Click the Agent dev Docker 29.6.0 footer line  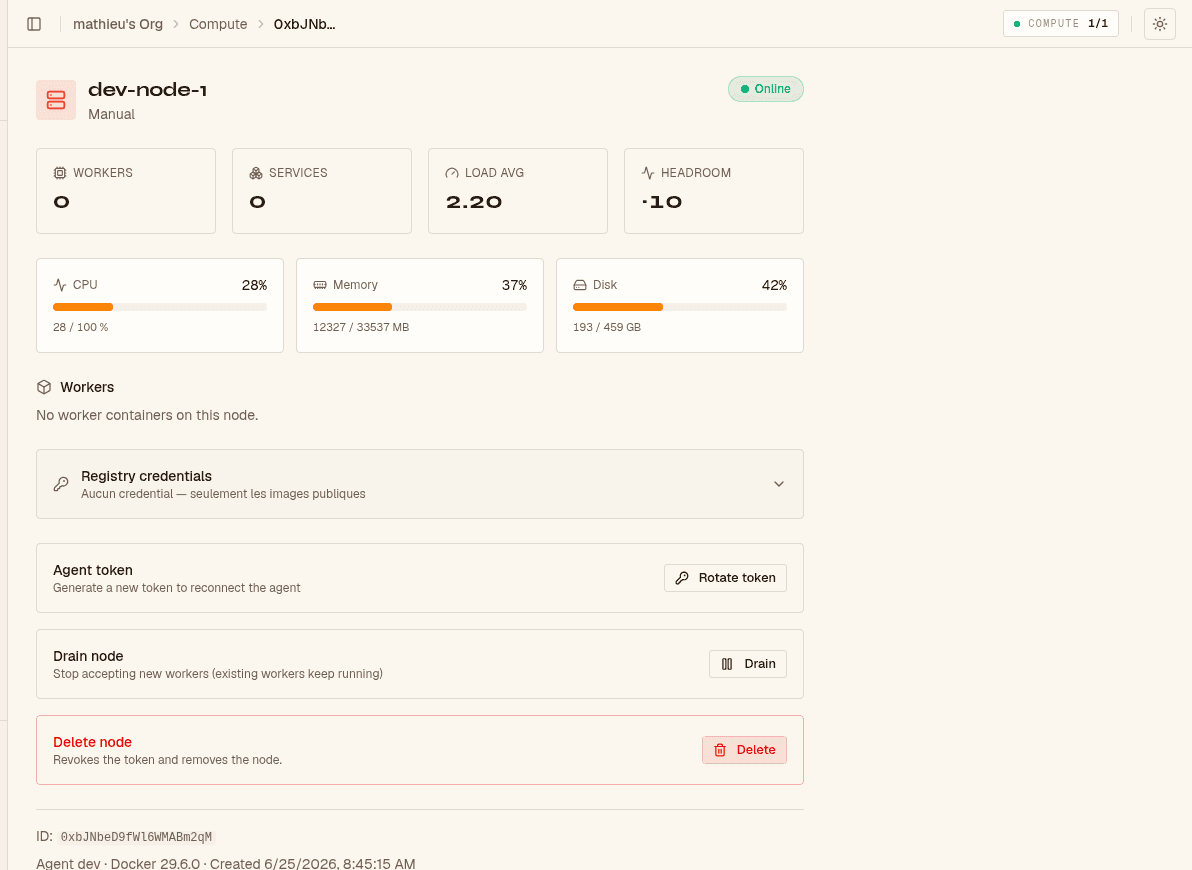click(x=226, y=863)
